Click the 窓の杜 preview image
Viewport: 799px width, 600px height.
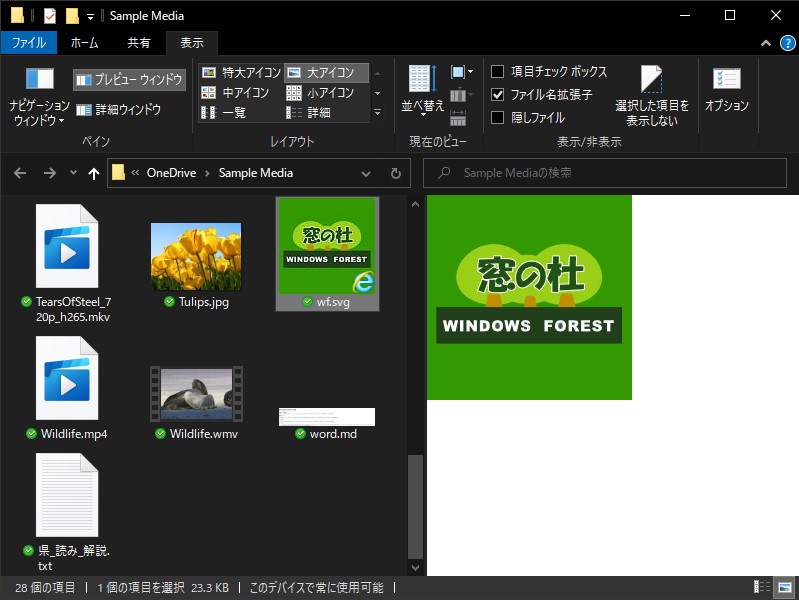click(529, 297)
